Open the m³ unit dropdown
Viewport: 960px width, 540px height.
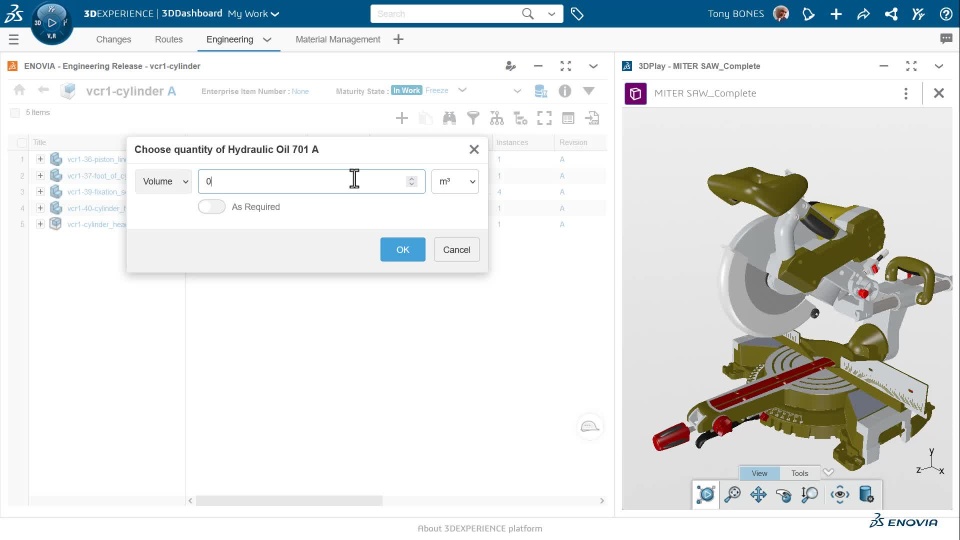[455, 181]
